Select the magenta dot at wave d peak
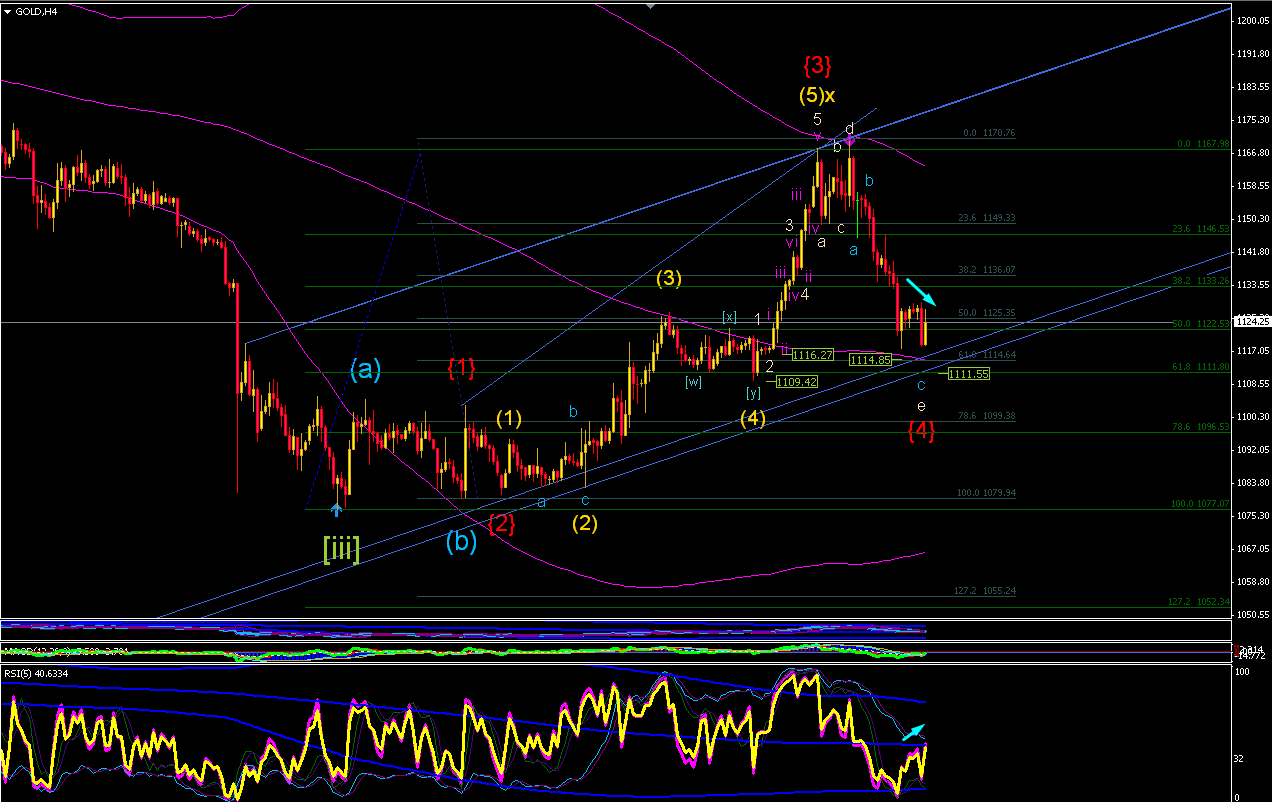Viewport: 1272px width, 802px height. point(850,139)
